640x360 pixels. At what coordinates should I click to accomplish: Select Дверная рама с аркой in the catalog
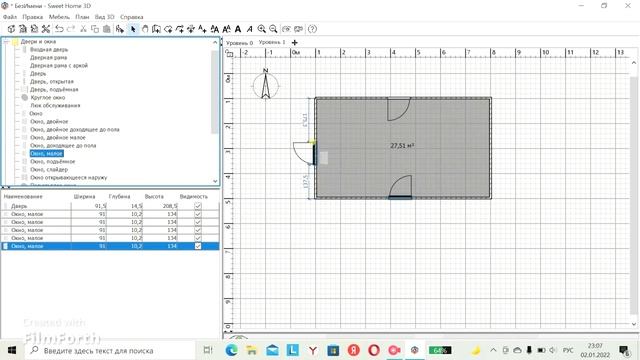[59, 65]
